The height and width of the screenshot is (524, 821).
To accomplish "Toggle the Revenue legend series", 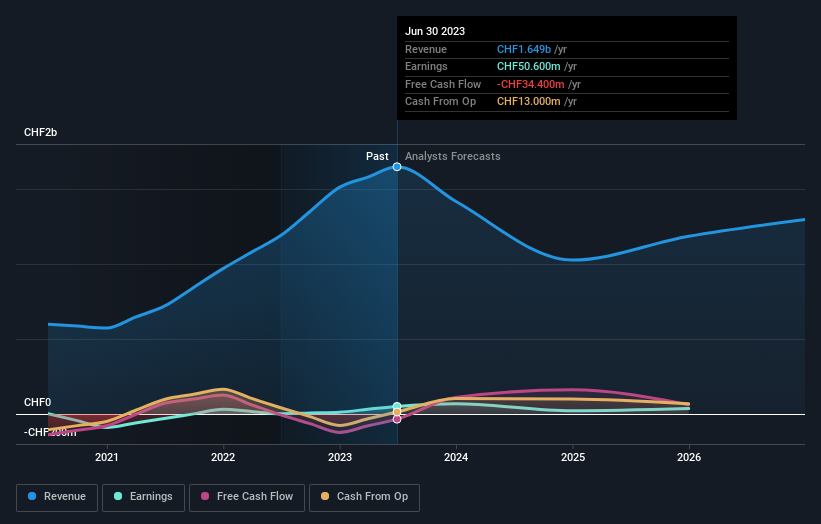I will (57, 497).
